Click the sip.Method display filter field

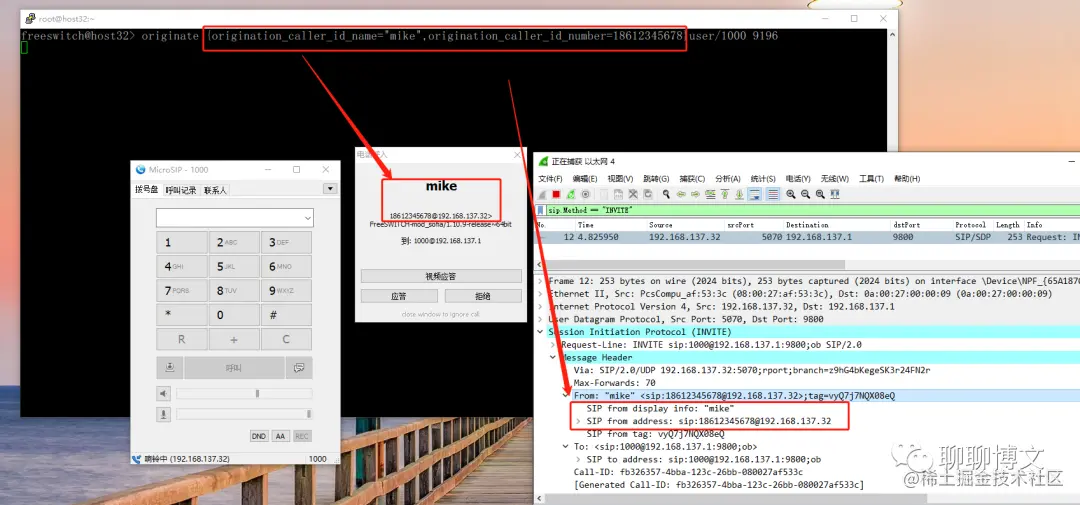click(813, 210)
